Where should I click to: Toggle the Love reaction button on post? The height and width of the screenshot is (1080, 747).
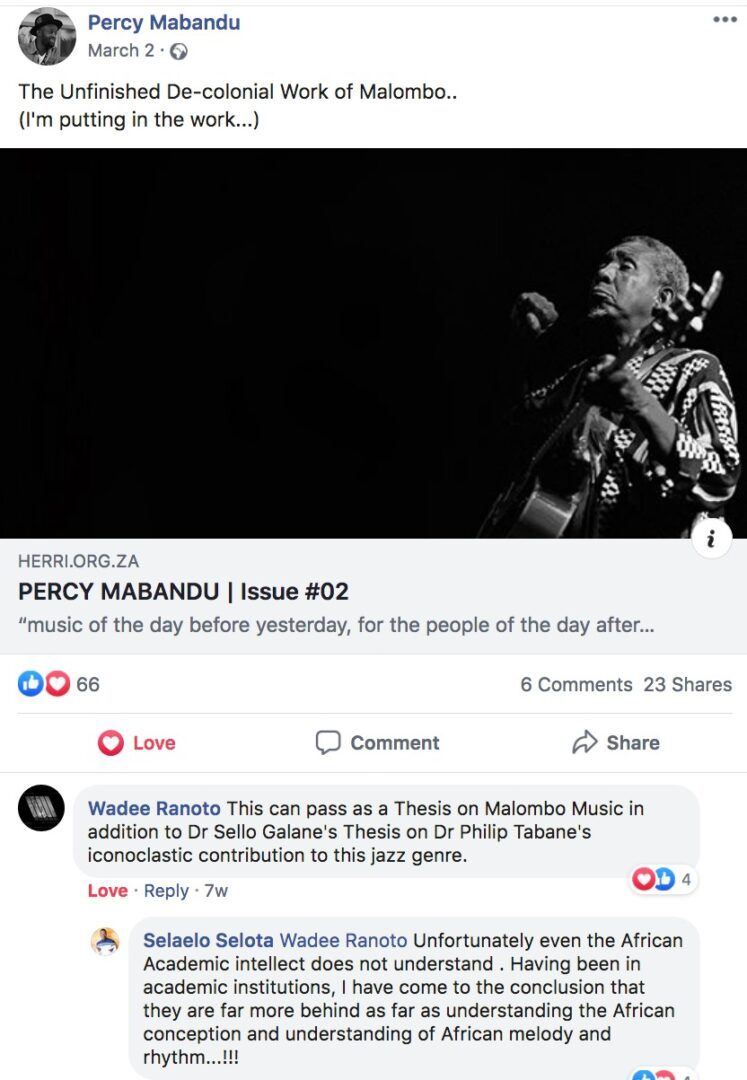pos(137,743)
